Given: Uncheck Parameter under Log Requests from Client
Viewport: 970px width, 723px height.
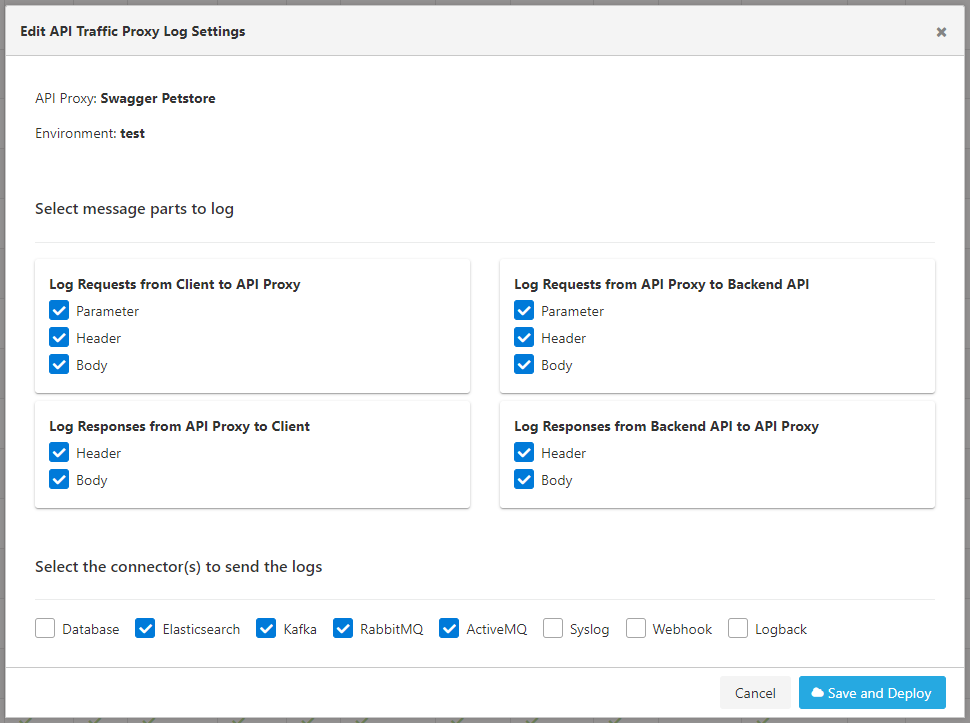Looking at the screenshot, I should (58, 310).
